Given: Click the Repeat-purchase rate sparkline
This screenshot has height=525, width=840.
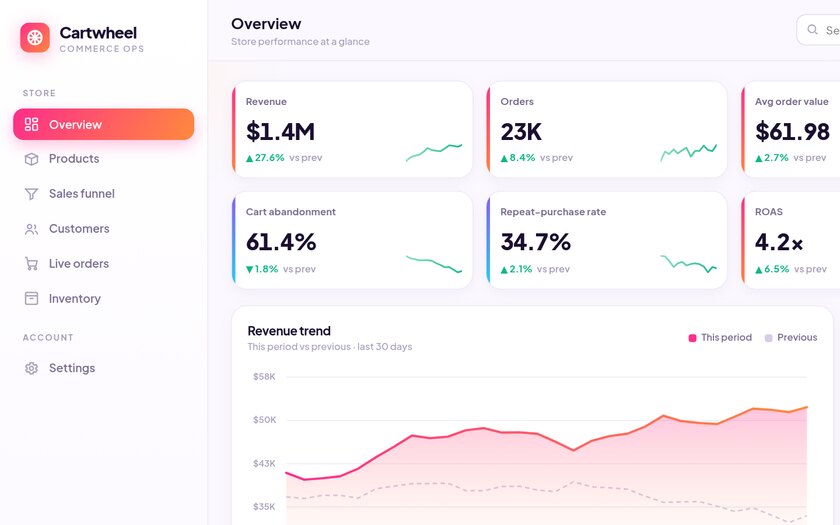Looking at the screenshot, I should tap(688, 264).
